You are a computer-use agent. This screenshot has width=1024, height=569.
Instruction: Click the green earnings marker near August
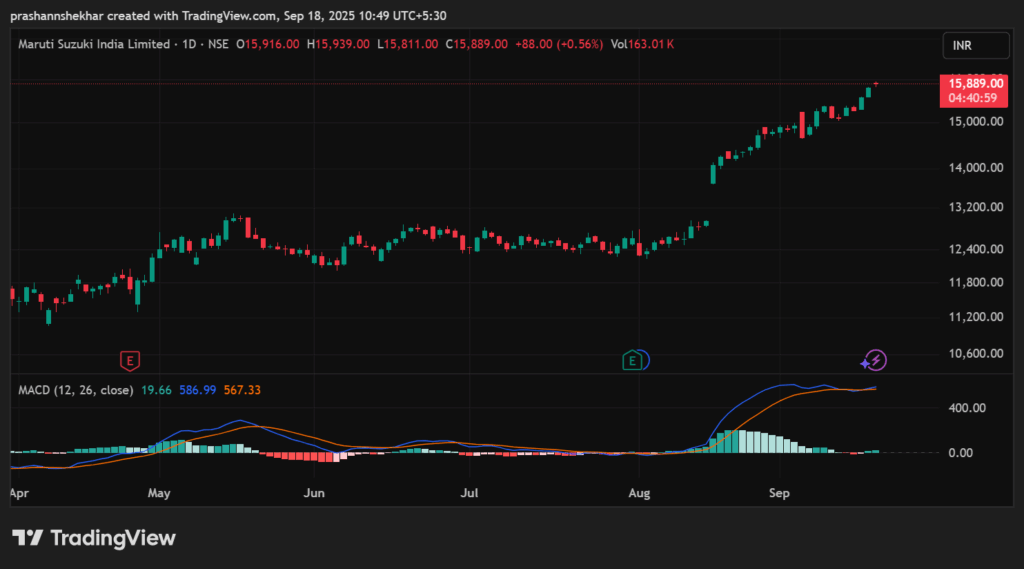click(x=632, y=360)
